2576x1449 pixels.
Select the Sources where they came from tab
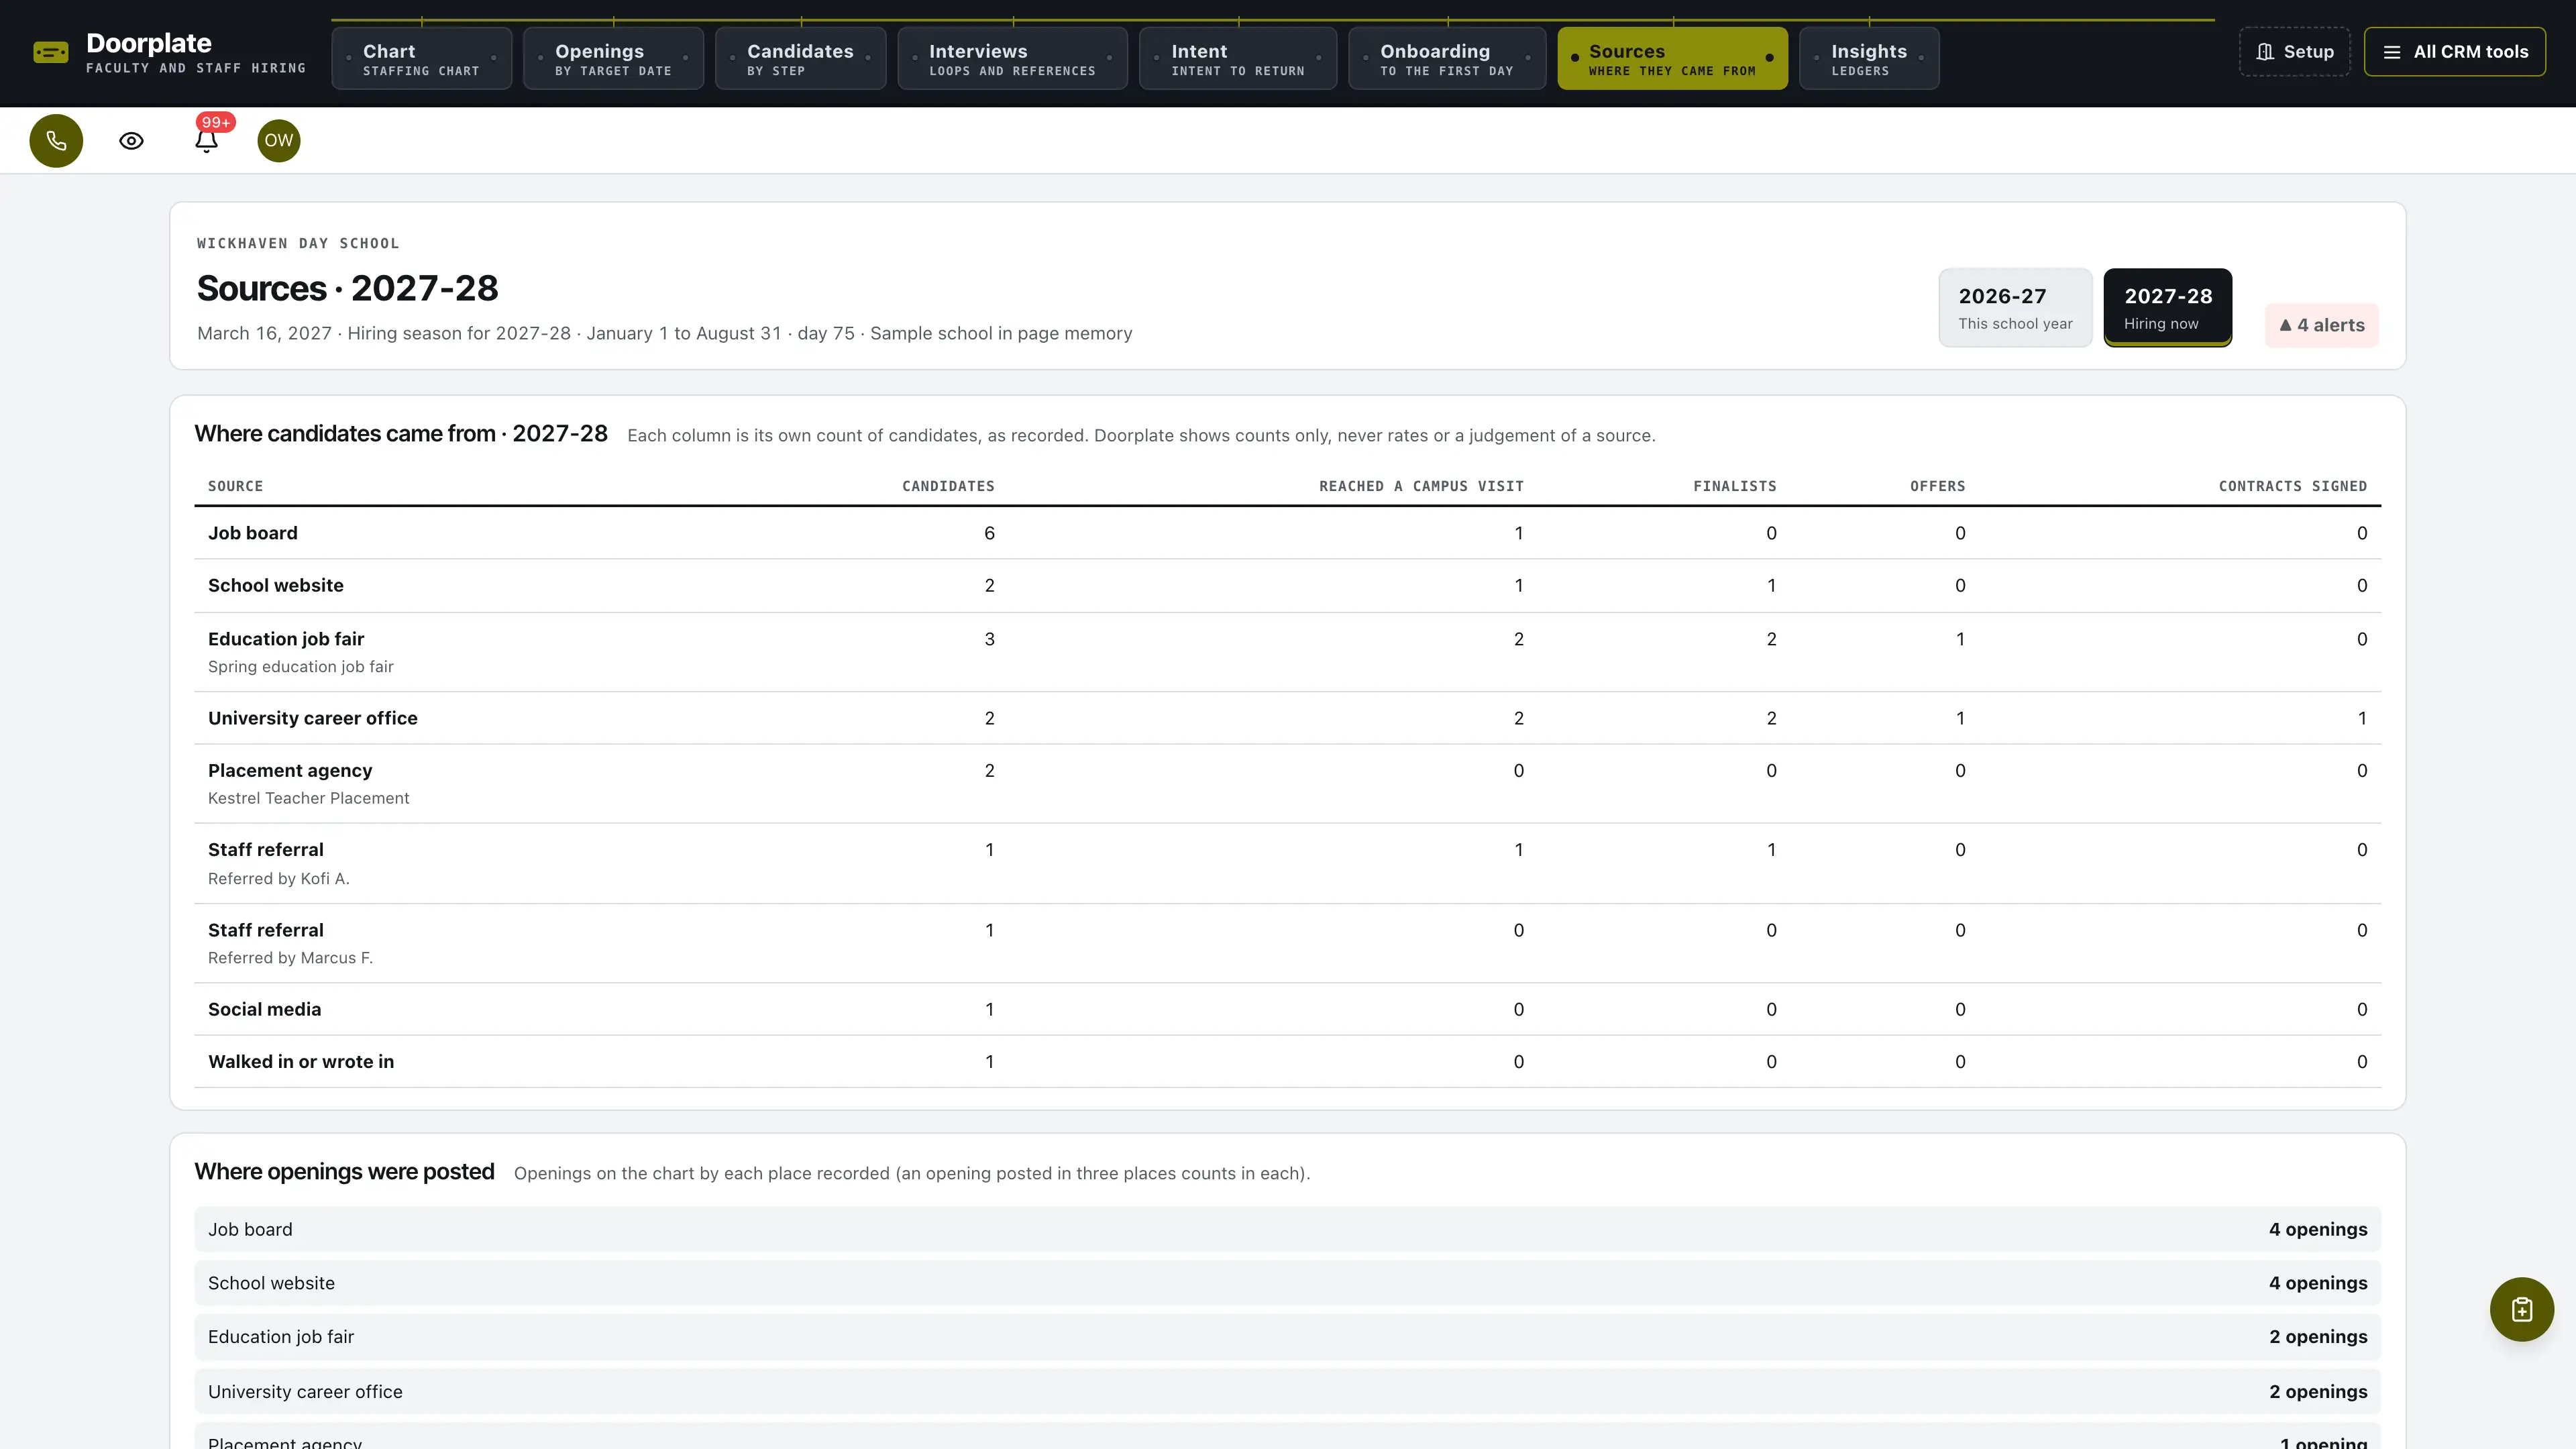coord(1672,59)
